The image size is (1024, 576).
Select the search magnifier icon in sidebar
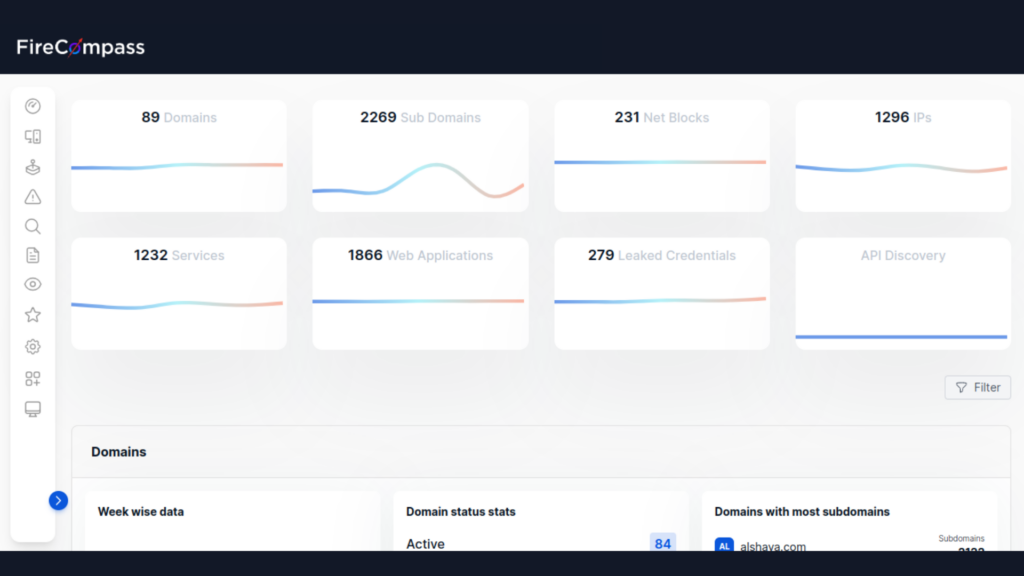32,226
